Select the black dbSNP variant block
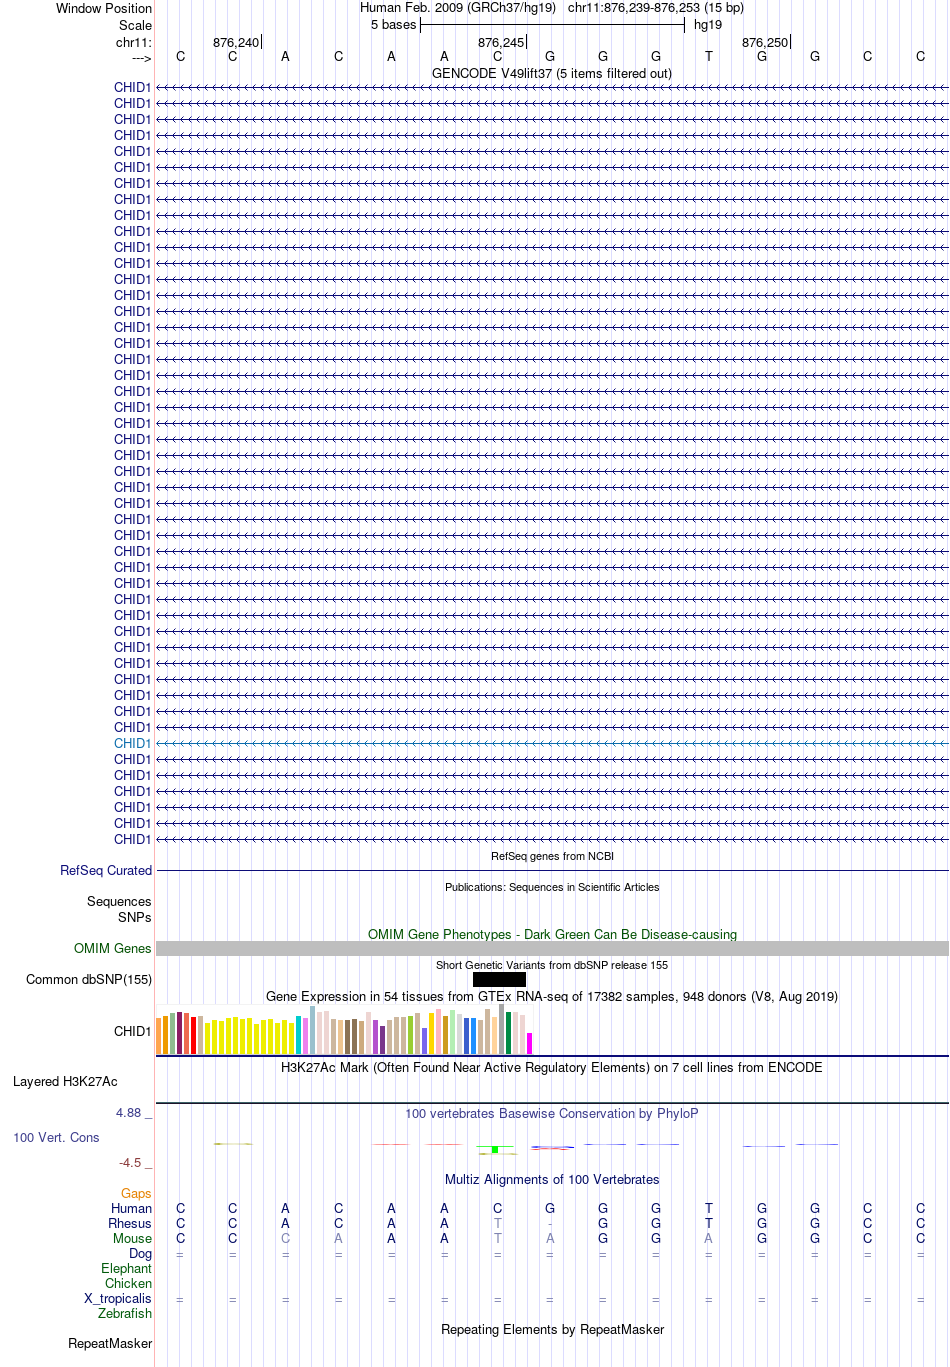 click(x=499, y=979)
